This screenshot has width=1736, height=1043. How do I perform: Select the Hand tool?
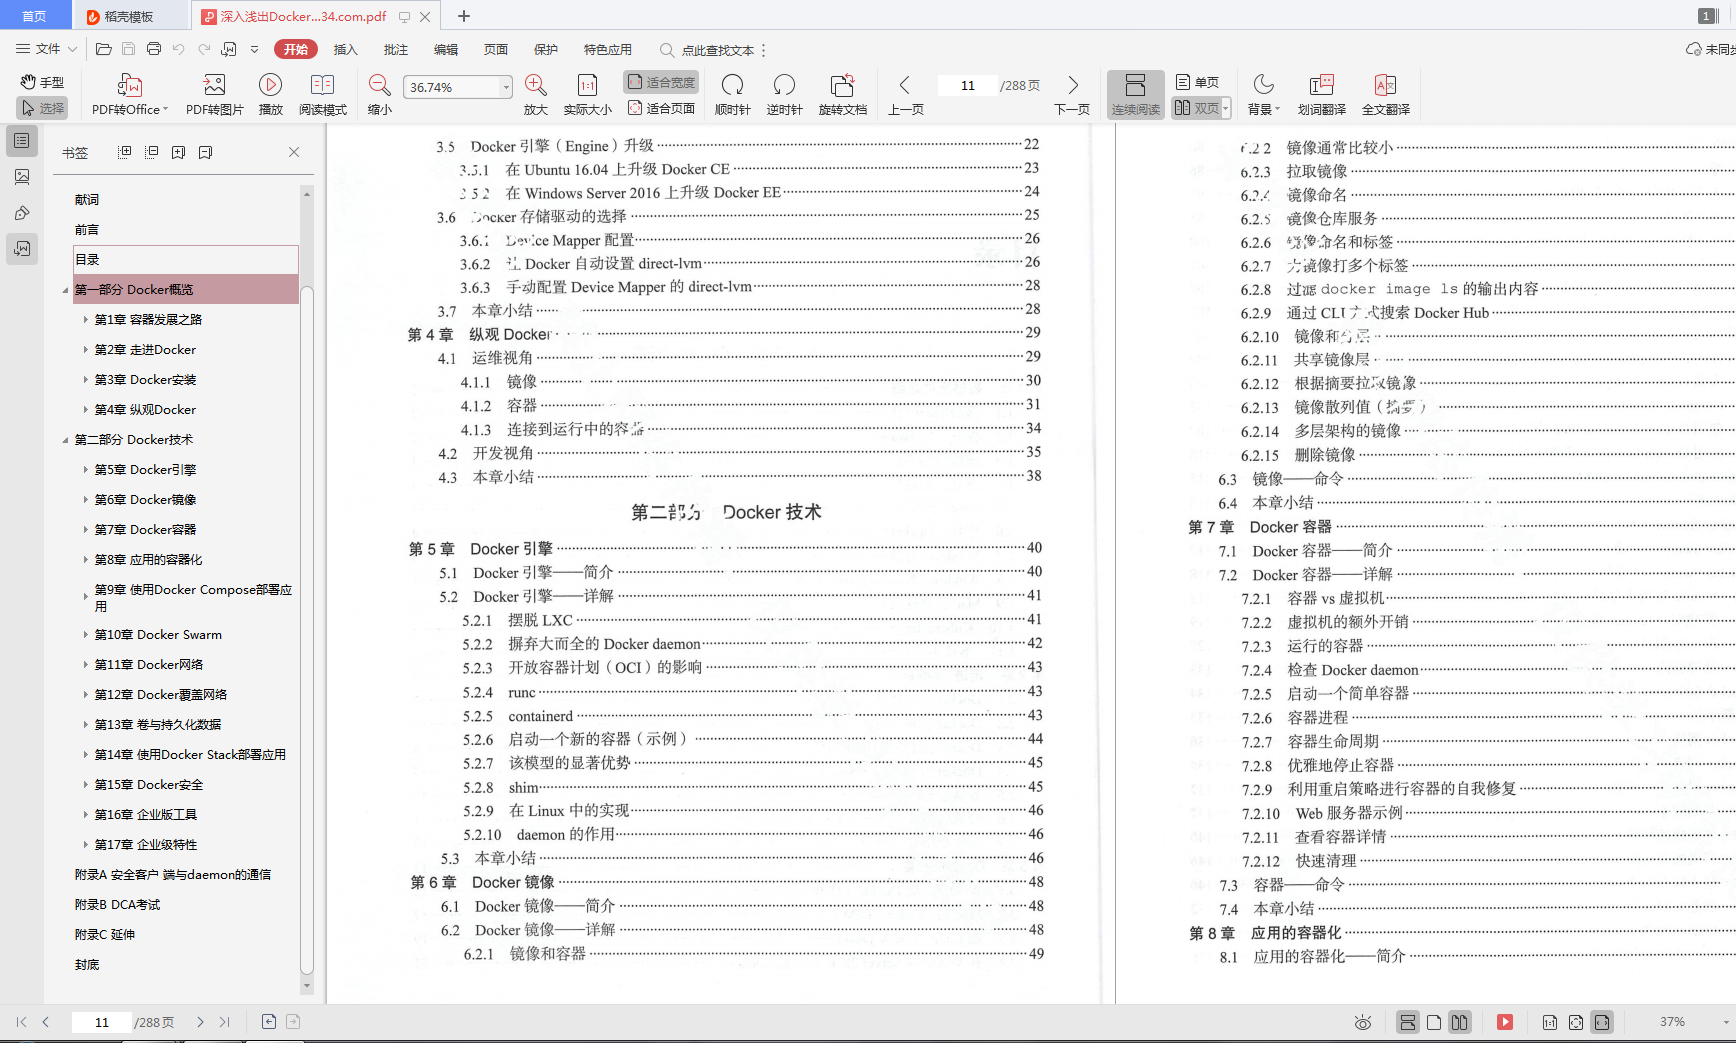[x=42, y=82]
